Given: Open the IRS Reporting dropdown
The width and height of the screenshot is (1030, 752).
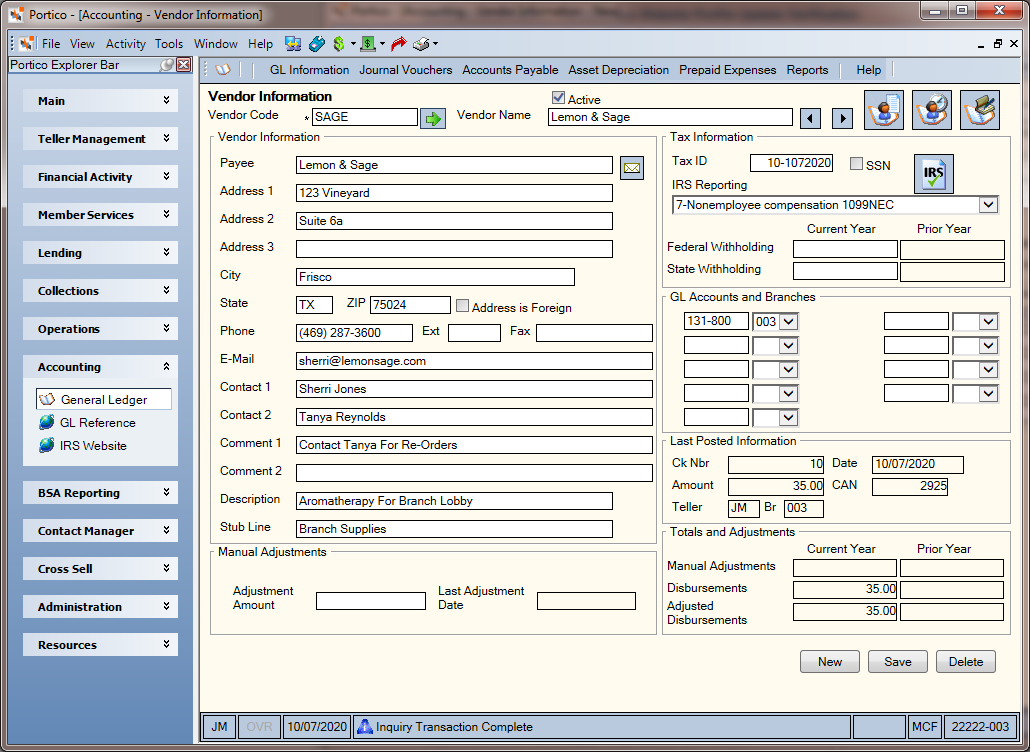Looking at the screenshot, I should point(989,205).
